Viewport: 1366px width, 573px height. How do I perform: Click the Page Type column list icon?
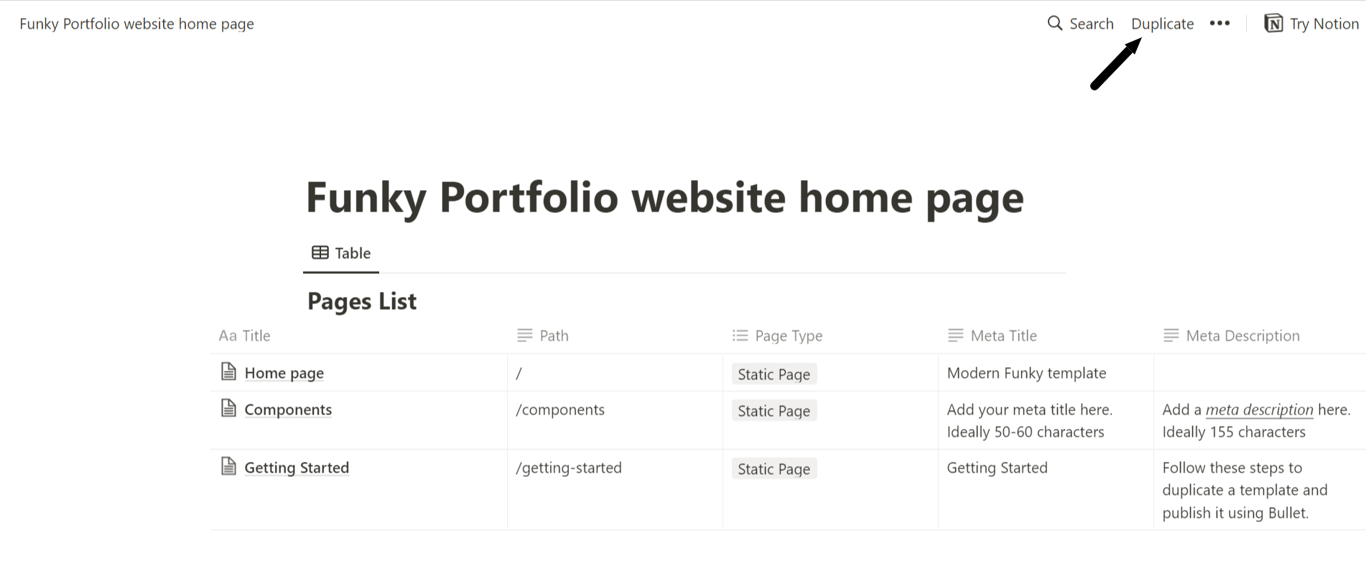[x=740, y=336]
